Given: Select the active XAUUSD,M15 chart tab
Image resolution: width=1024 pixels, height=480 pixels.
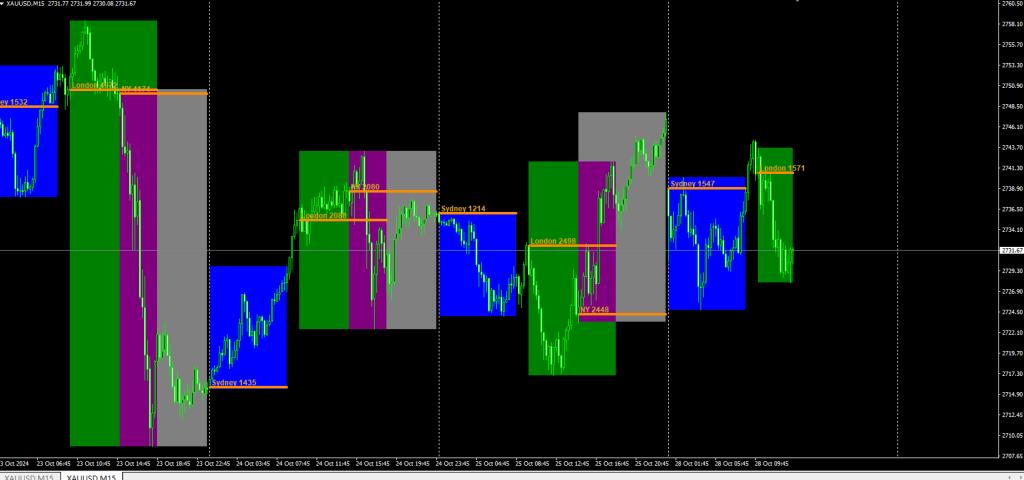Looking at the screenshot, I should pos(91,476).
